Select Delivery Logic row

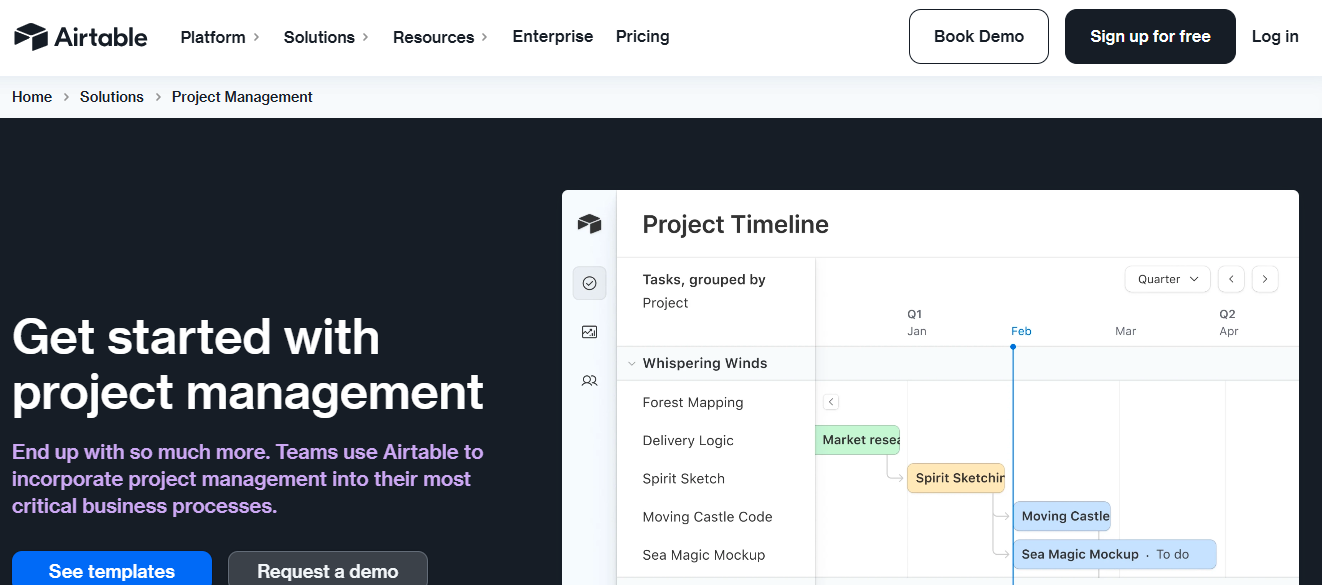point(688,441)
